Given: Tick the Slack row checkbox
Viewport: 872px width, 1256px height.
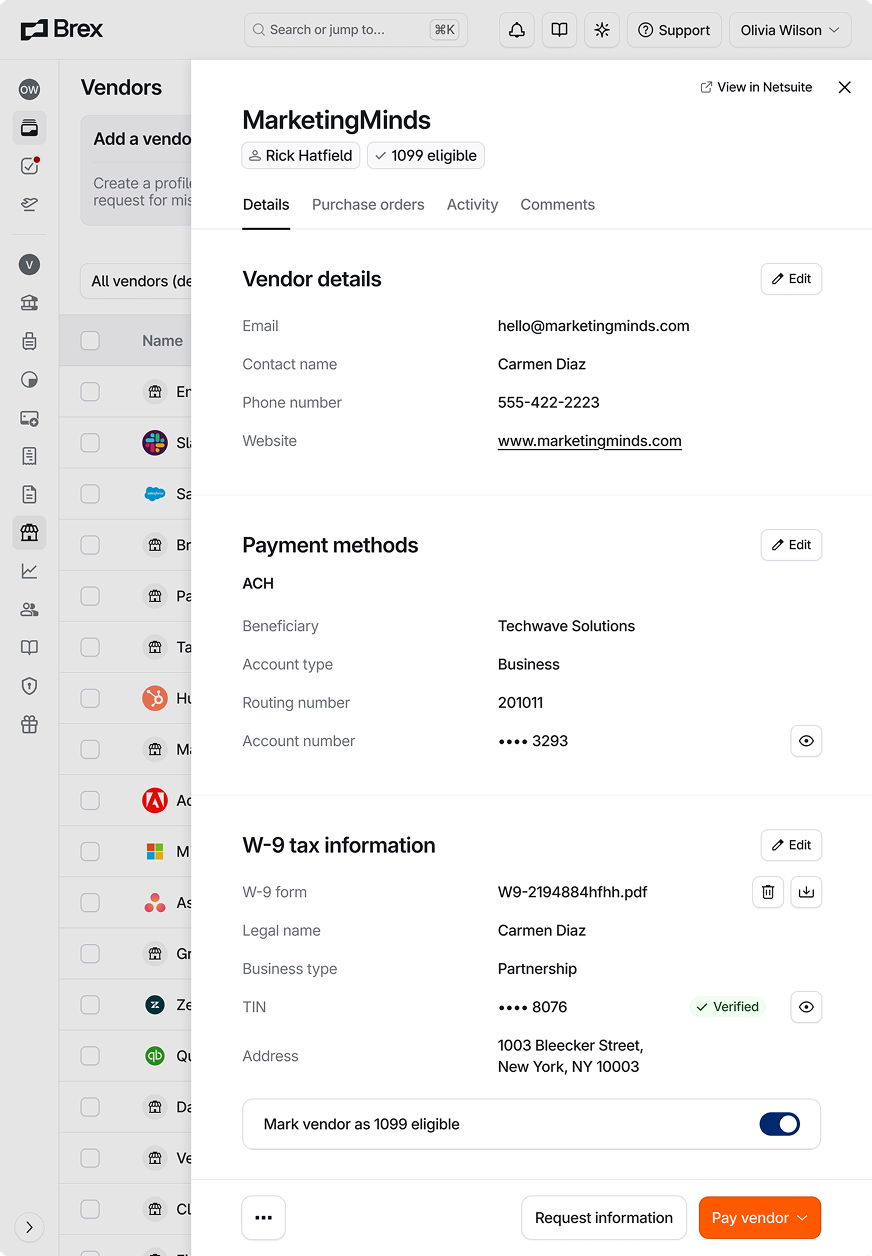Looking at the screenshot, I should click(x=90, y=443).
